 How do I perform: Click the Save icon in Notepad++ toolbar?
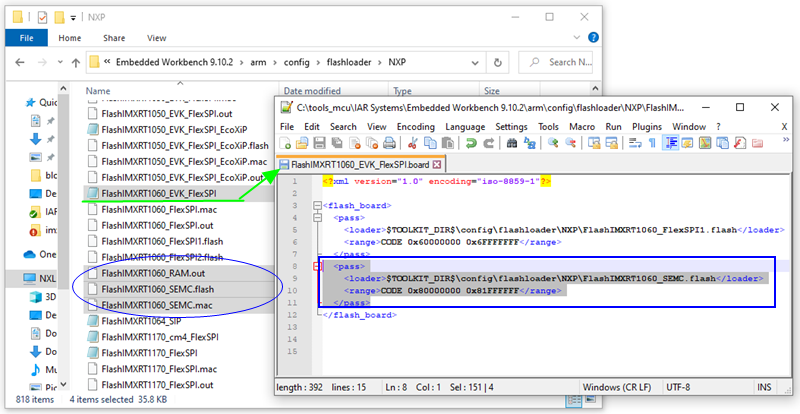click(x=319, y=143)
